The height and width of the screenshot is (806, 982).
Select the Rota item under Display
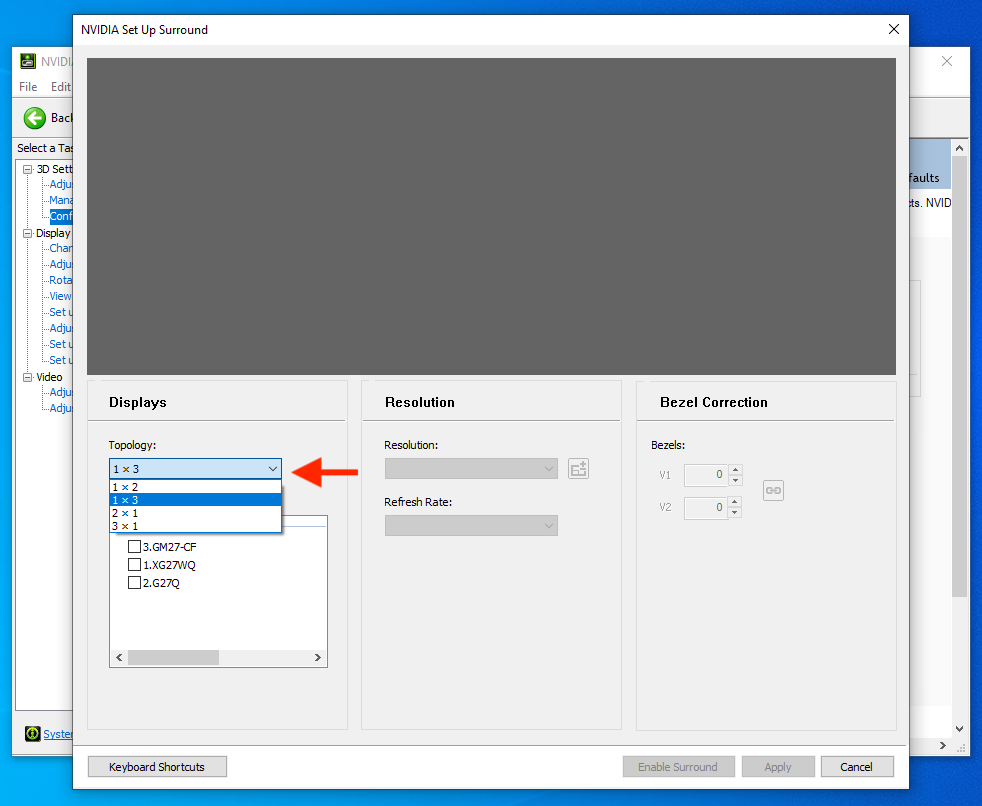(x=61, y=280)
